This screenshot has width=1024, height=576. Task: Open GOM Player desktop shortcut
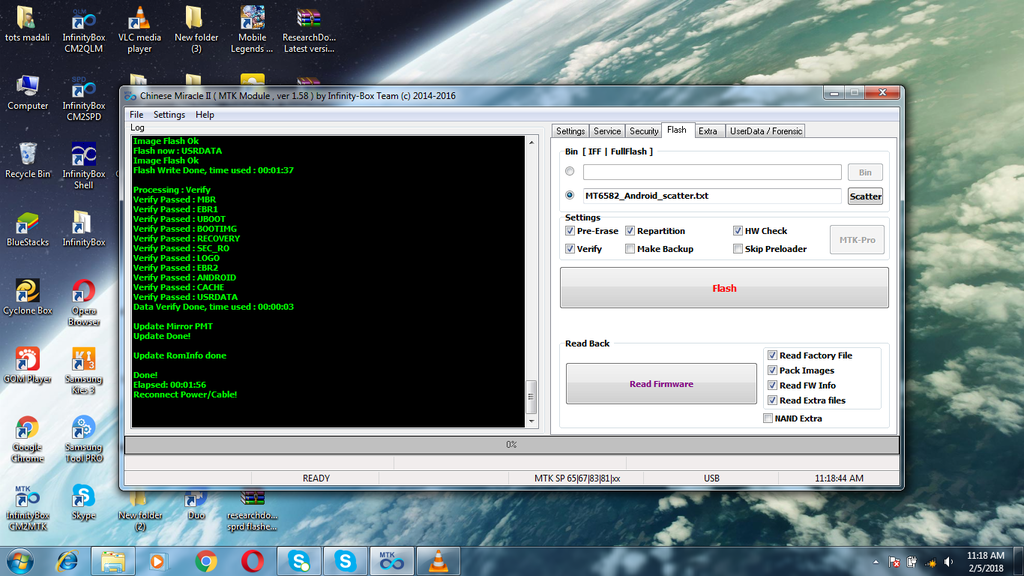point(28,365)
